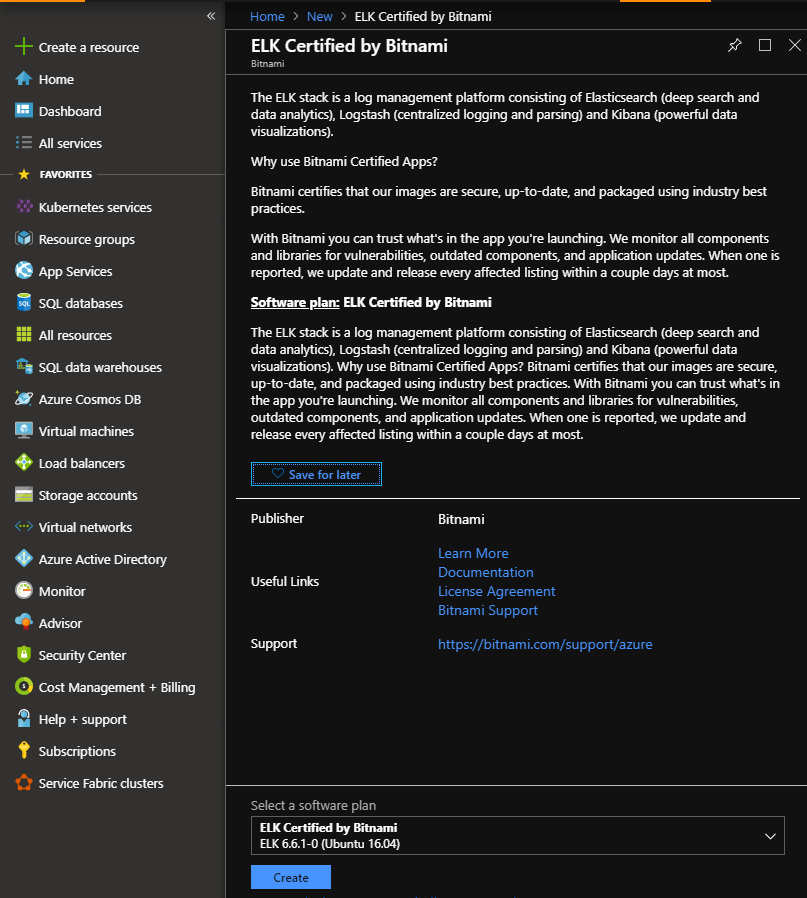
Task: Click Create a resource plus icon
Action: click(x=24, y=47)
